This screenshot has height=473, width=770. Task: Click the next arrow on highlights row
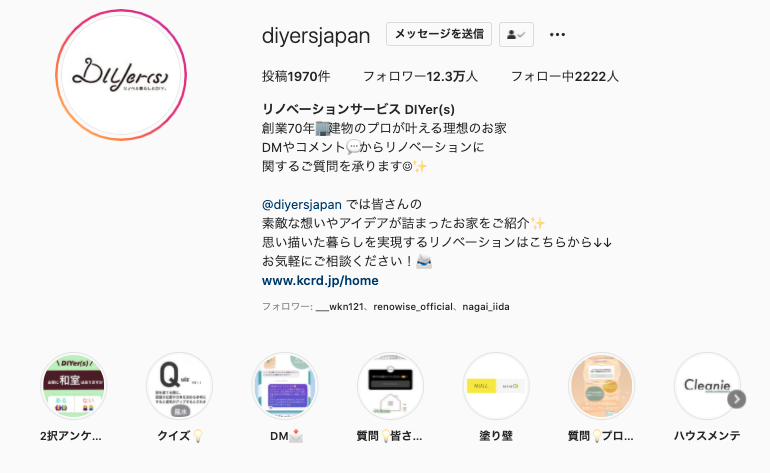737,399
